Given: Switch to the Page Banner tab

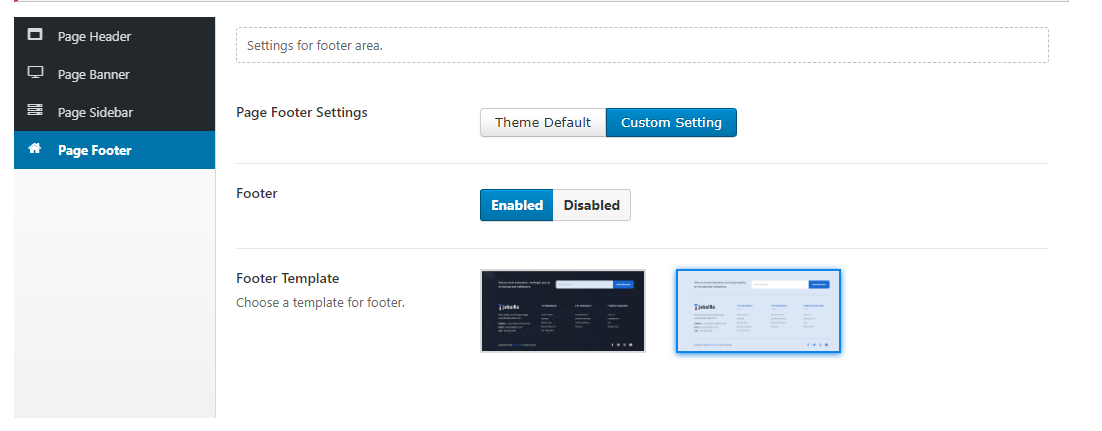Looking at the screenshot, I should point(93,74).
